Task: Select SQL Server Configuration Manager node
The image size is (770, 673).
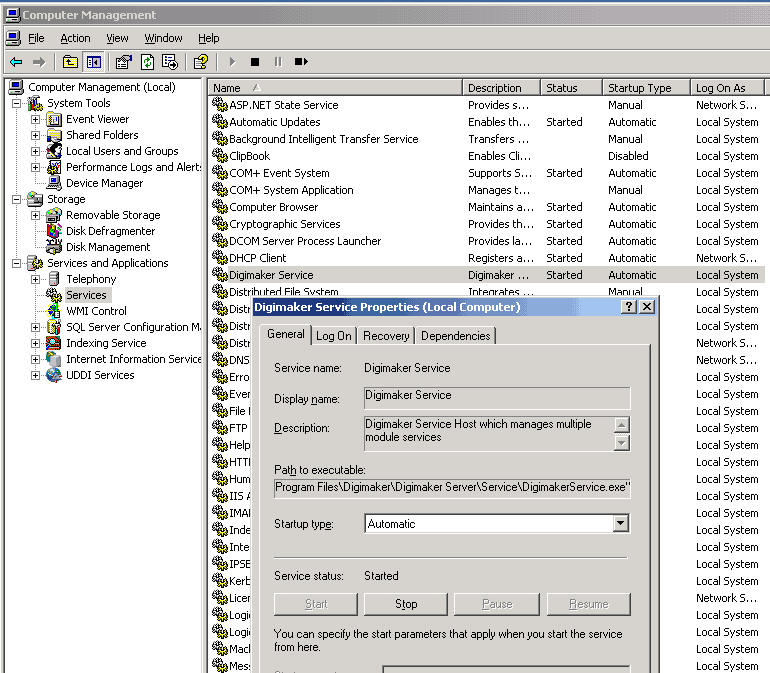Action: point(134,327)
